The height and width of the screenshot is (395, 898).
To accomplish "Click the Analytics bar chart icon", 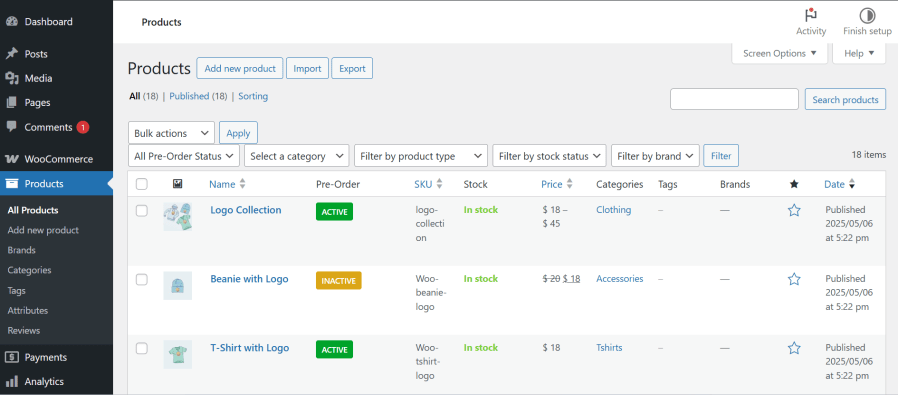I will coord(11,382).
